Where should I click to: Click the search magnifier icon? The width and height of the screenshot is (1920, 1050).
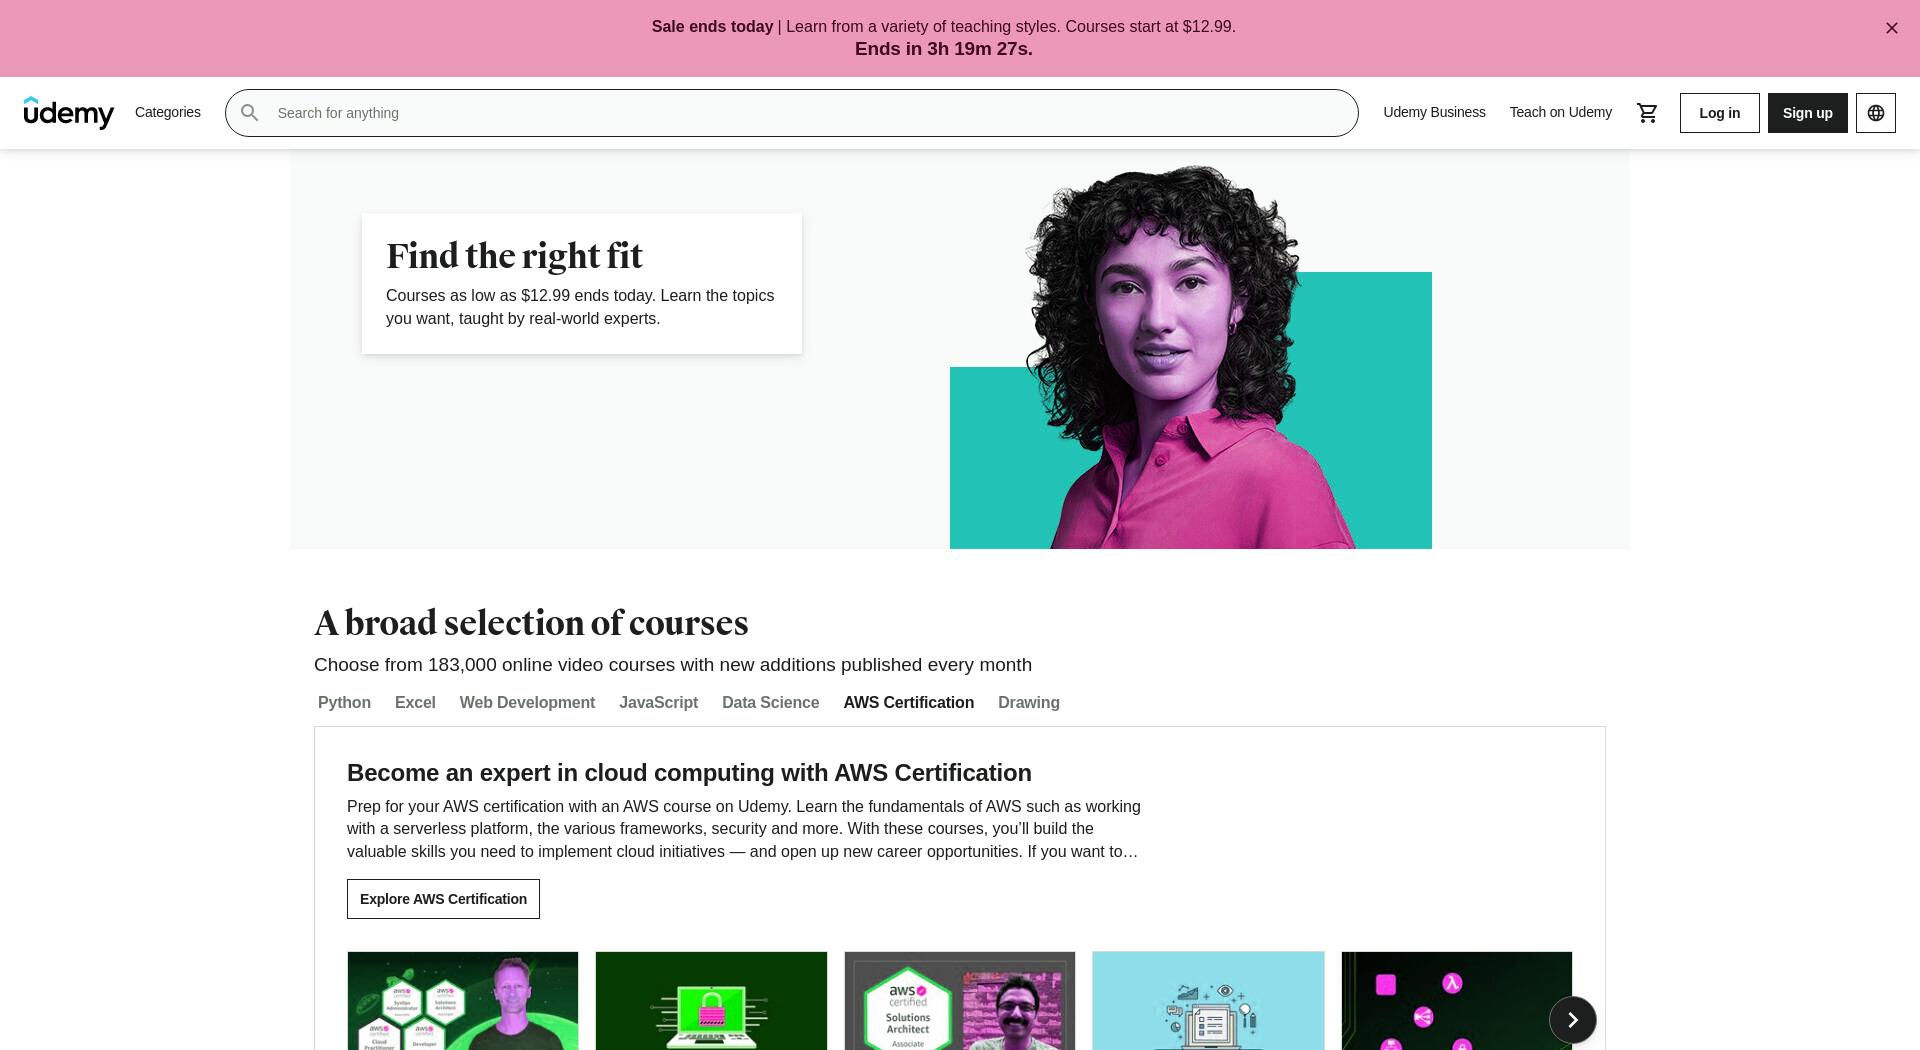pos(250,113)
